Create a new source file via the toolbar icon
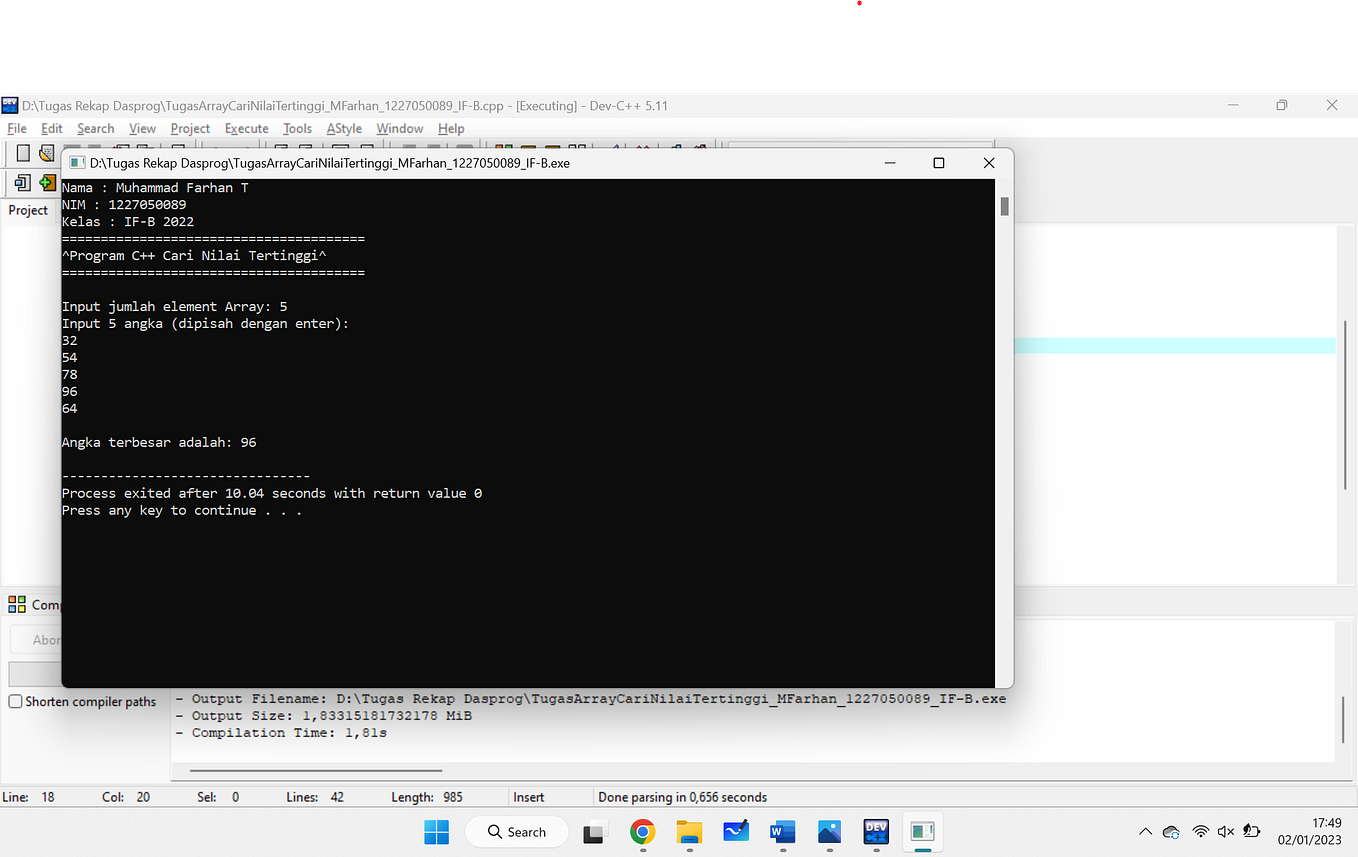This screenshot has width=1358, height=857. 23,152
